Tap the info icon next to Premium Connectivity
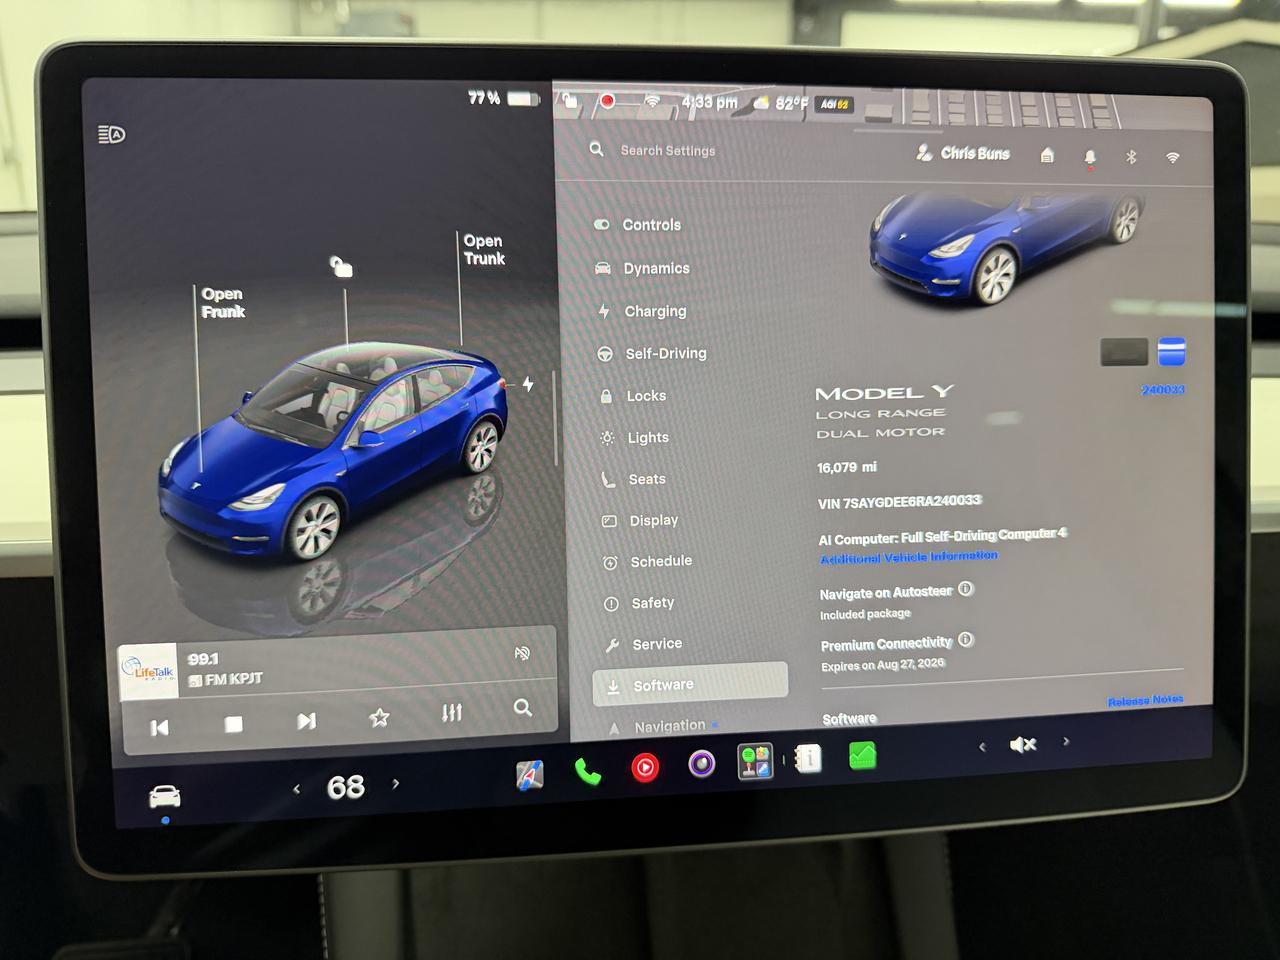 [965, 639]
